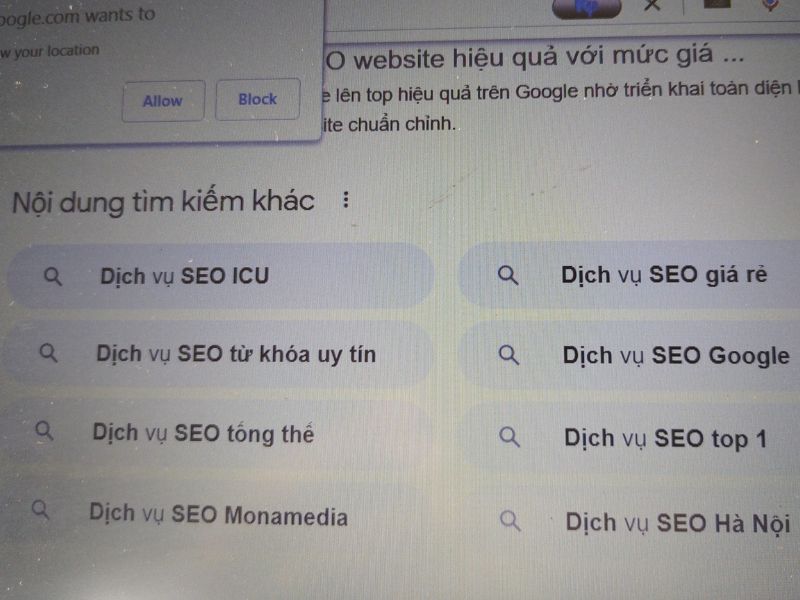Select the related search Dịch vụ SEO ICU

pyautogui.click(x=184, y=276)
